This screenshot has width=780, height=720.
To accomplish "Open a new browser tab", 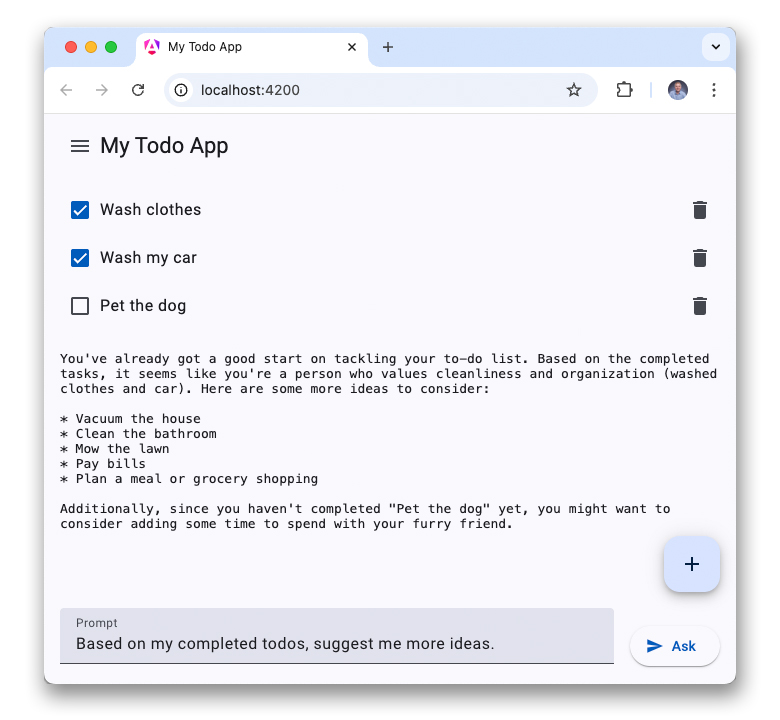I will (388, 47).
